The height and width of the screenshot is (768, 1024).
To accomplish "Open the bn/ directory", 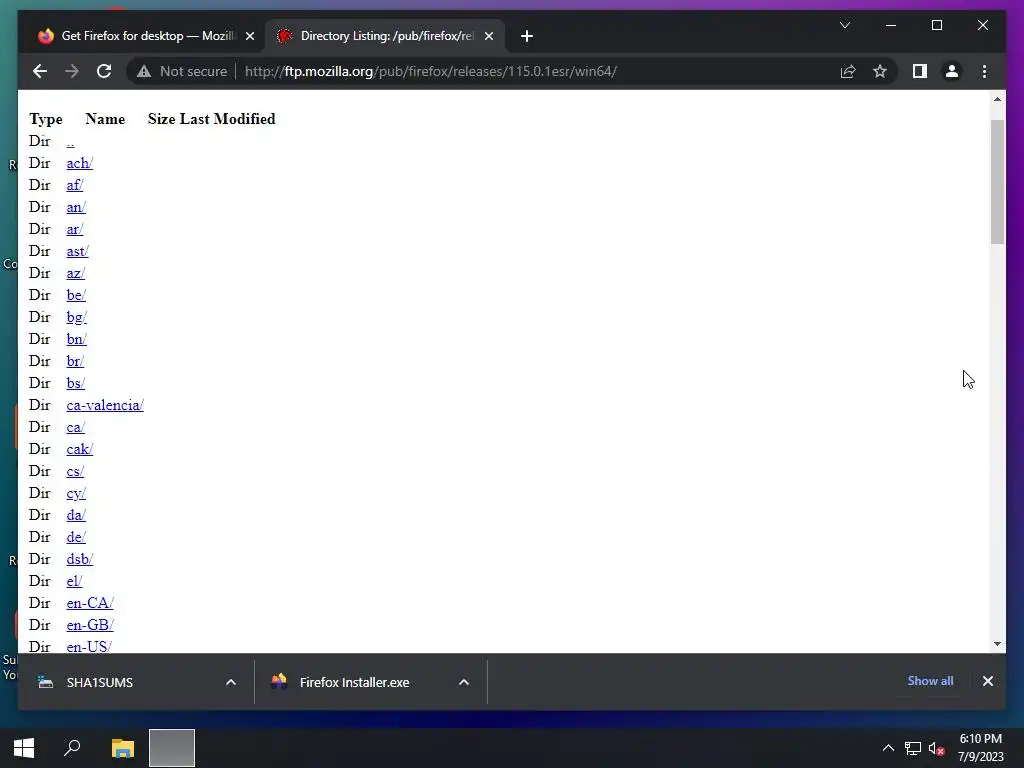I will (76, 339).
